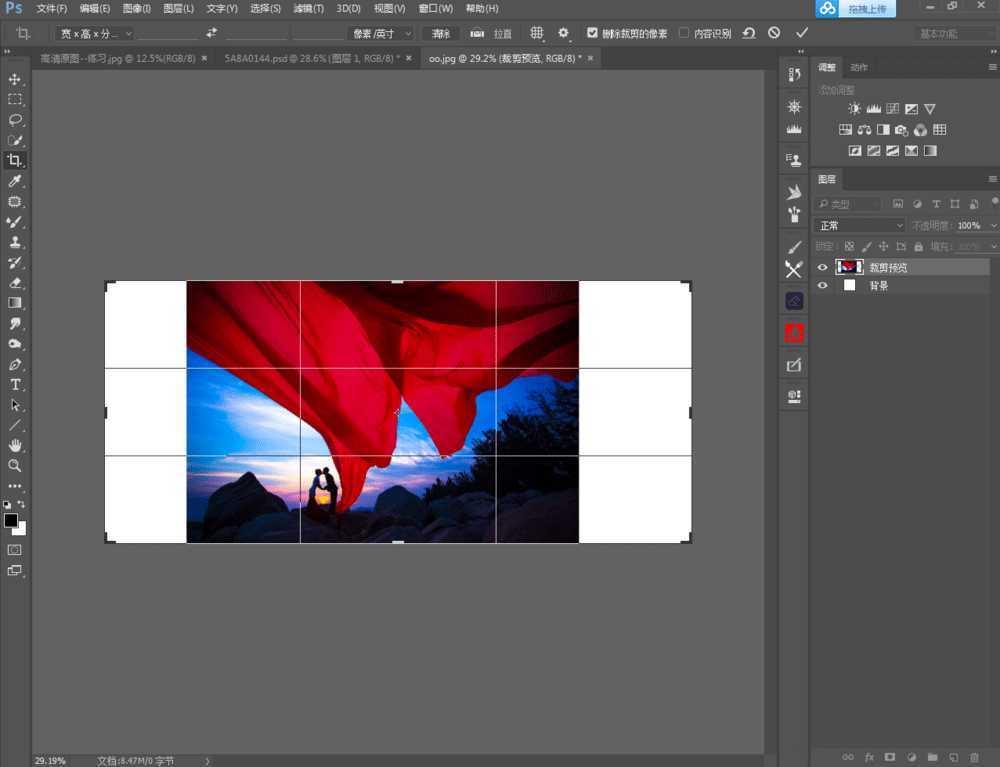Screen dimensions: 1000x767
Task: Activate the Eyedropper tool
Action: tap(15, 181)
